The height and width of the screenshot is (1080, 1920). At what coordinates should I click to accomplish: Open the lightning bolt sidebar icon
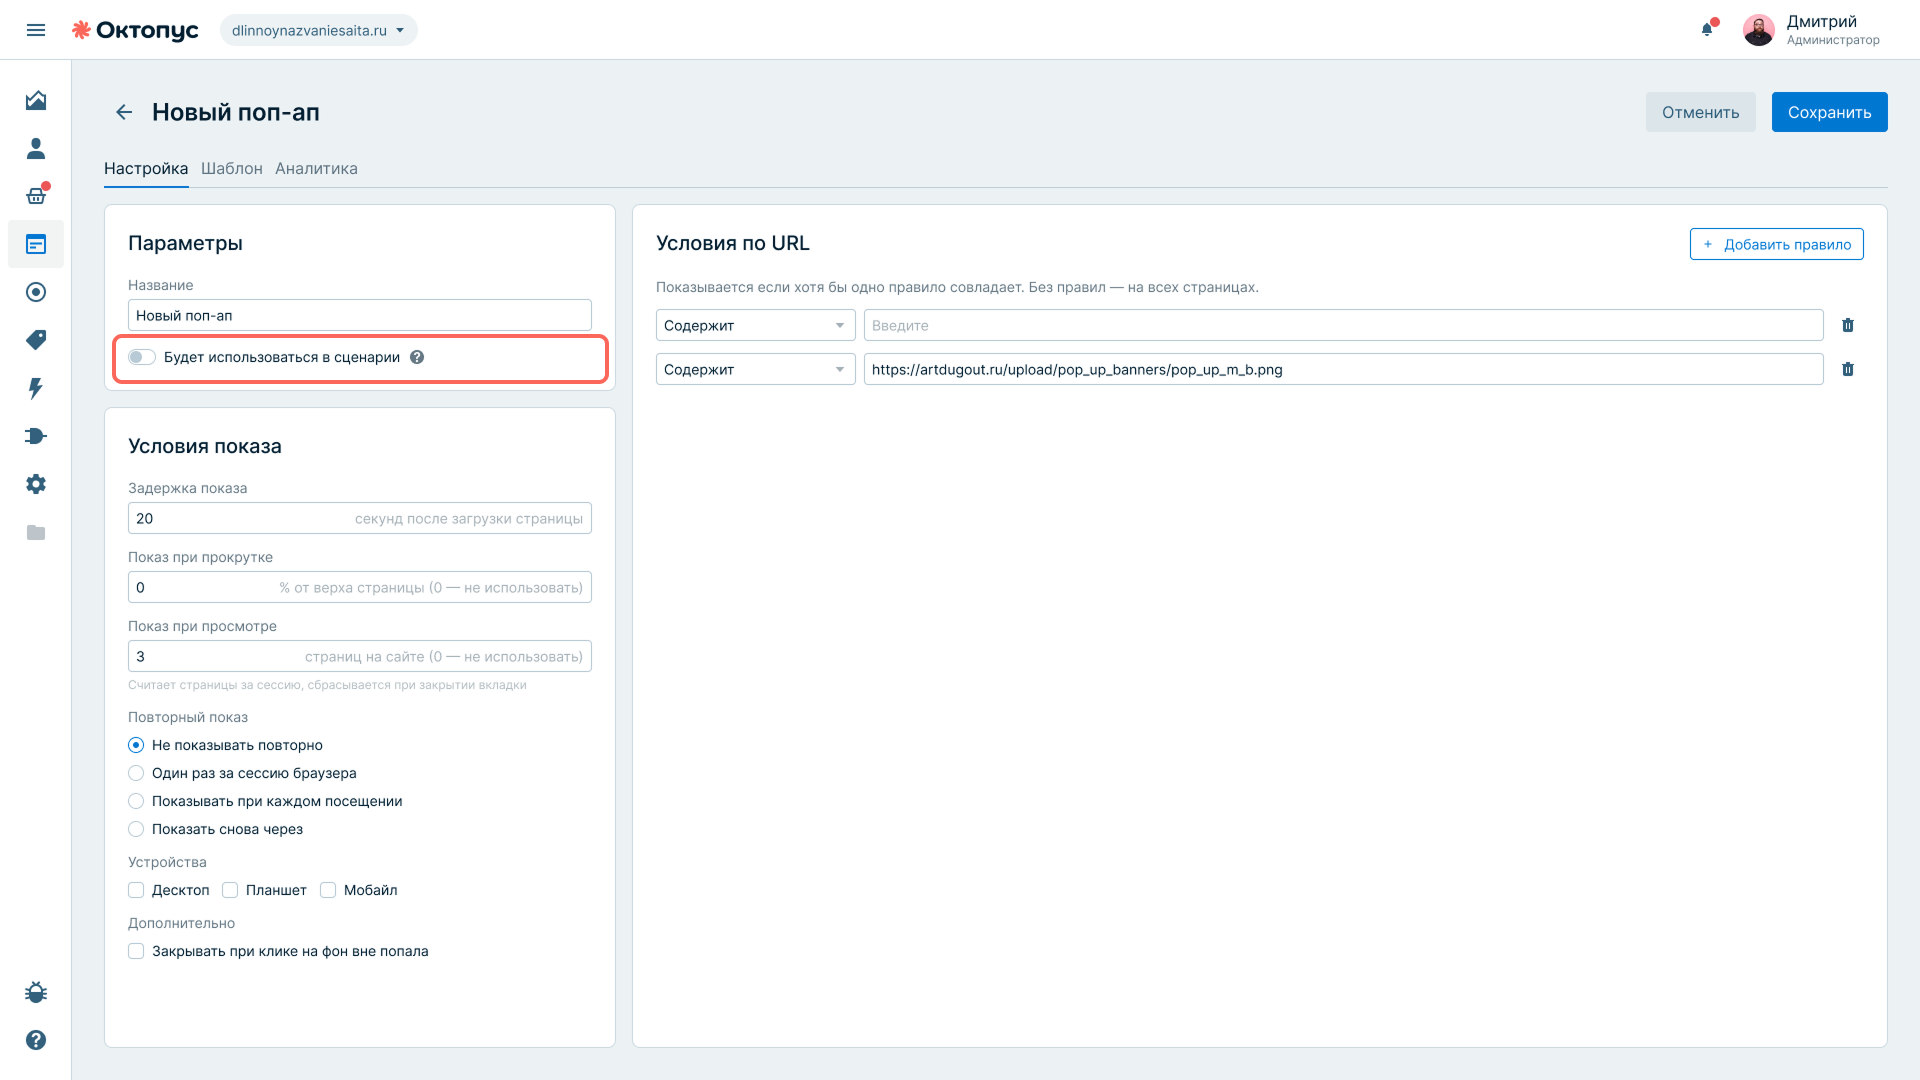tap(36, 388)
